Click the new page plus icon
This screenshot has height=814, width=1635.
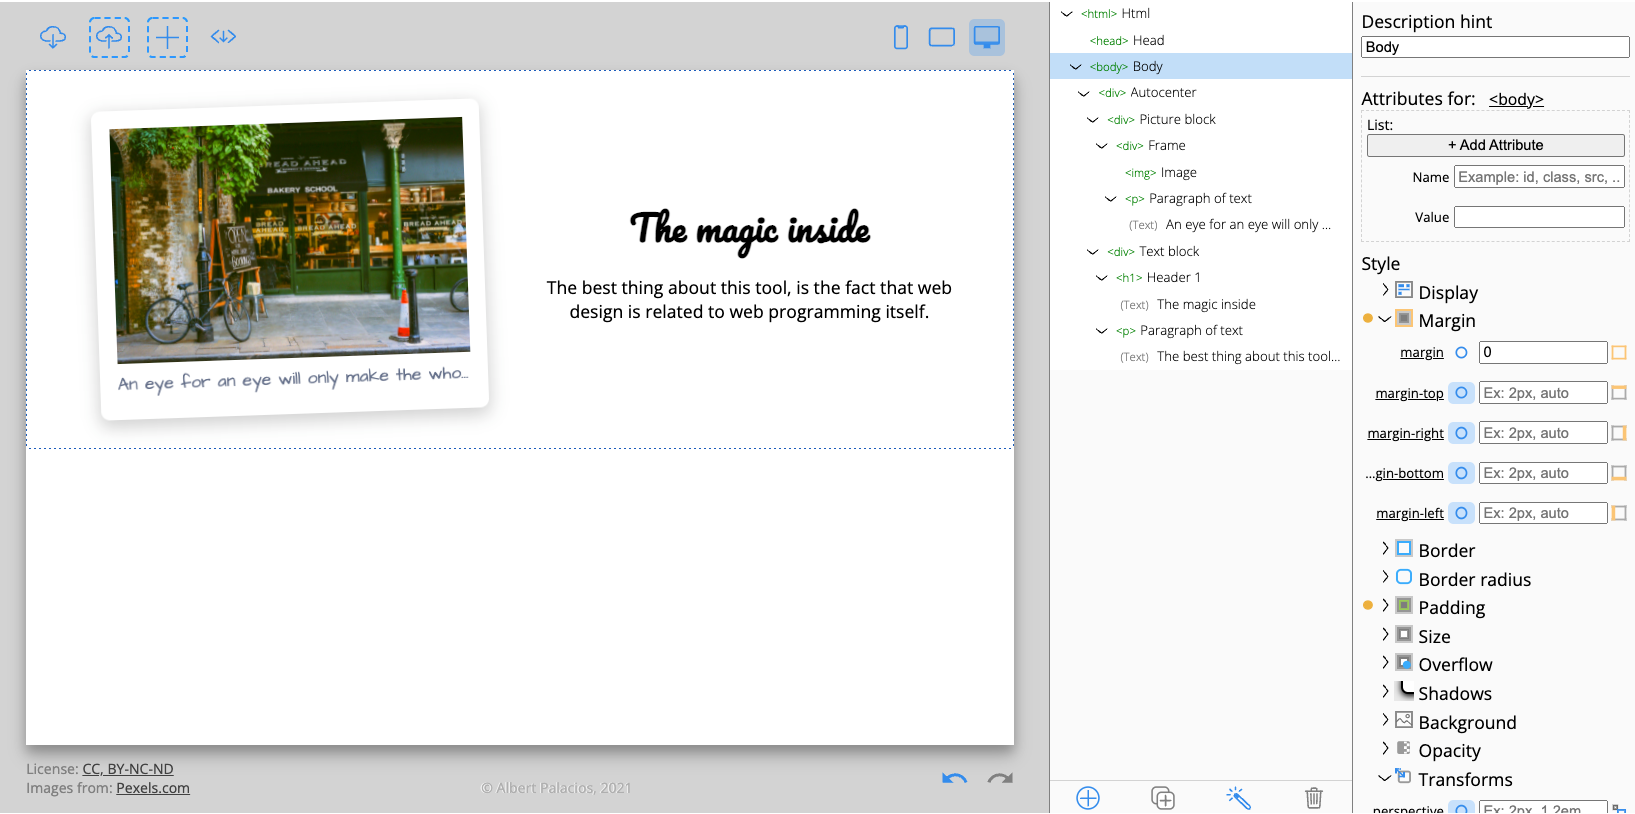(x=167, y=37)
